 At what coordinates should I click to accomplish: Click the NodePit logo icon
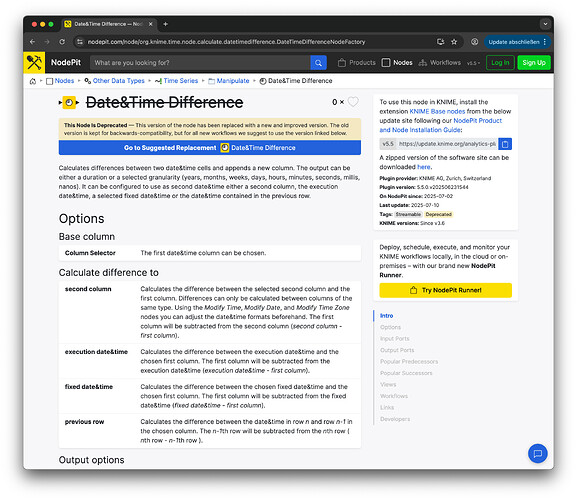[34, 62]
